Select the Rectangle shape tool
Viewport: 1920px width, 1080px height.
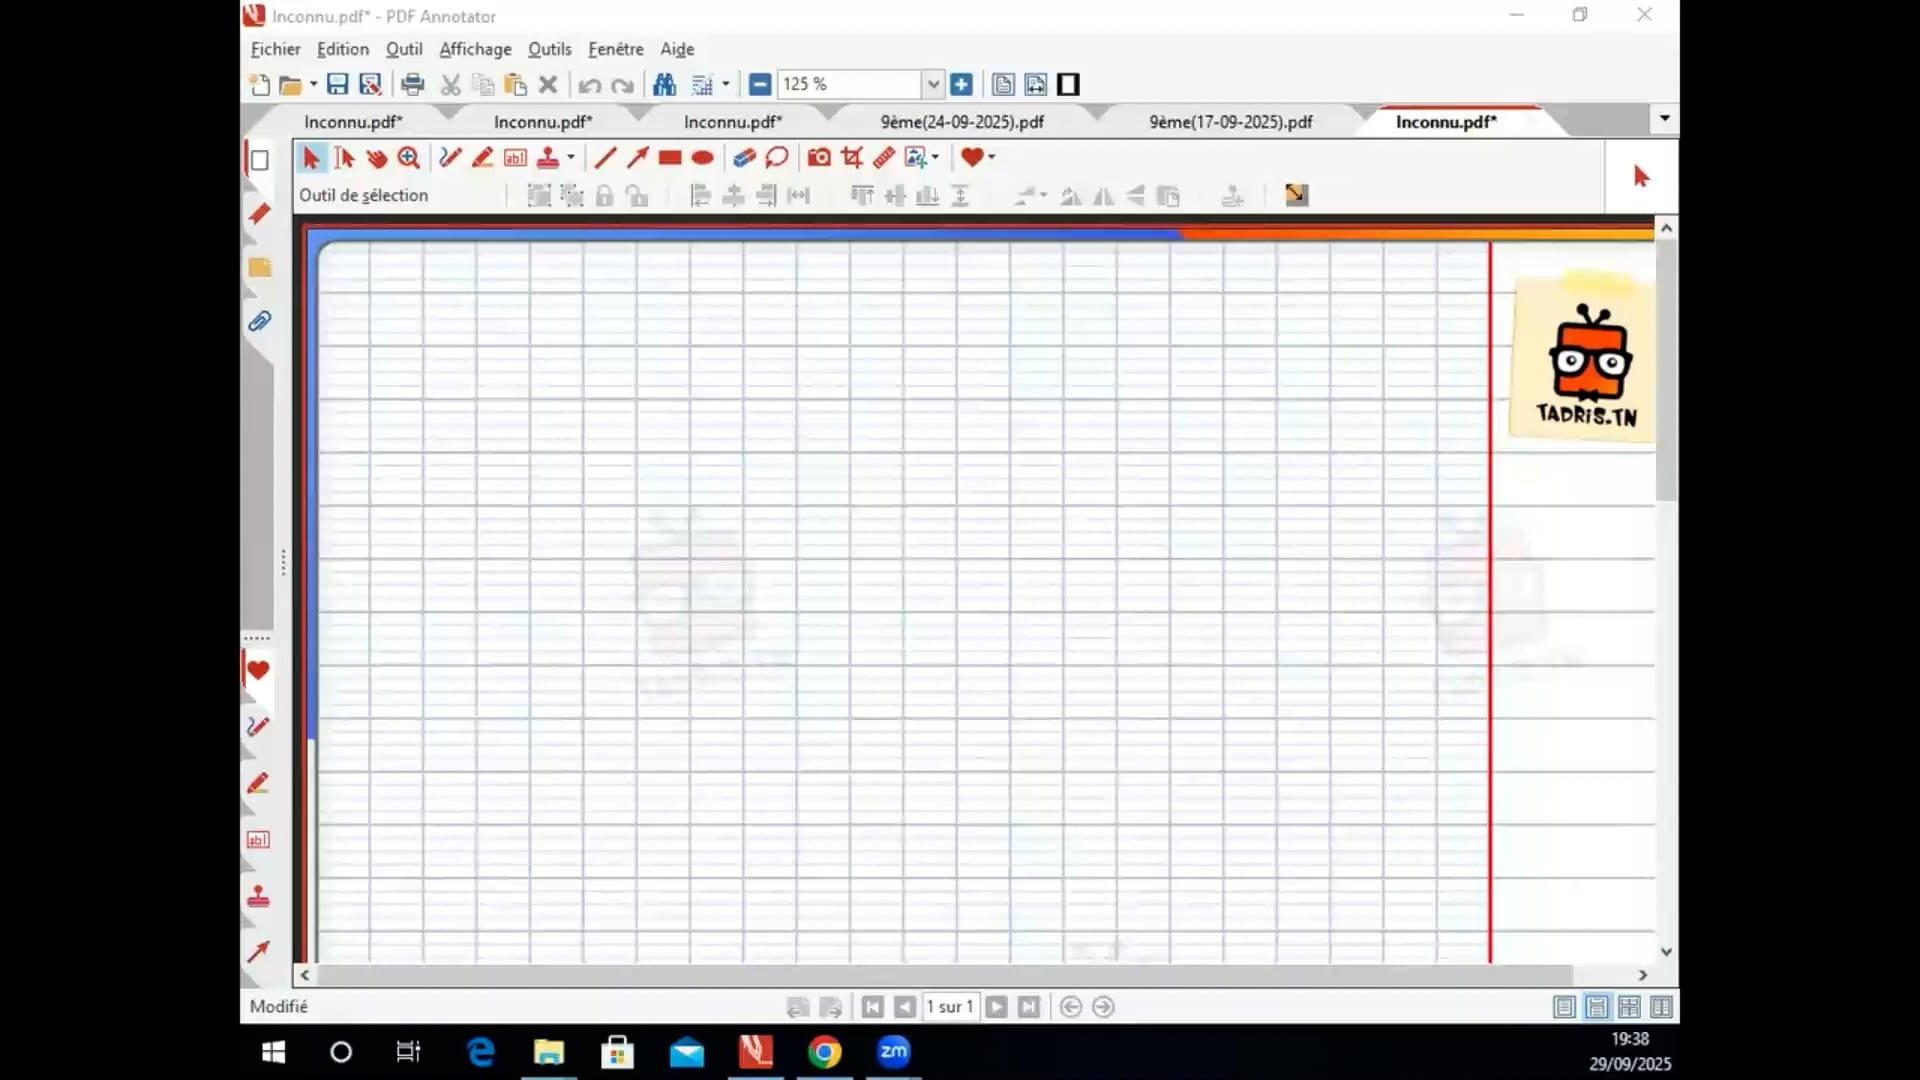[670, 157]
